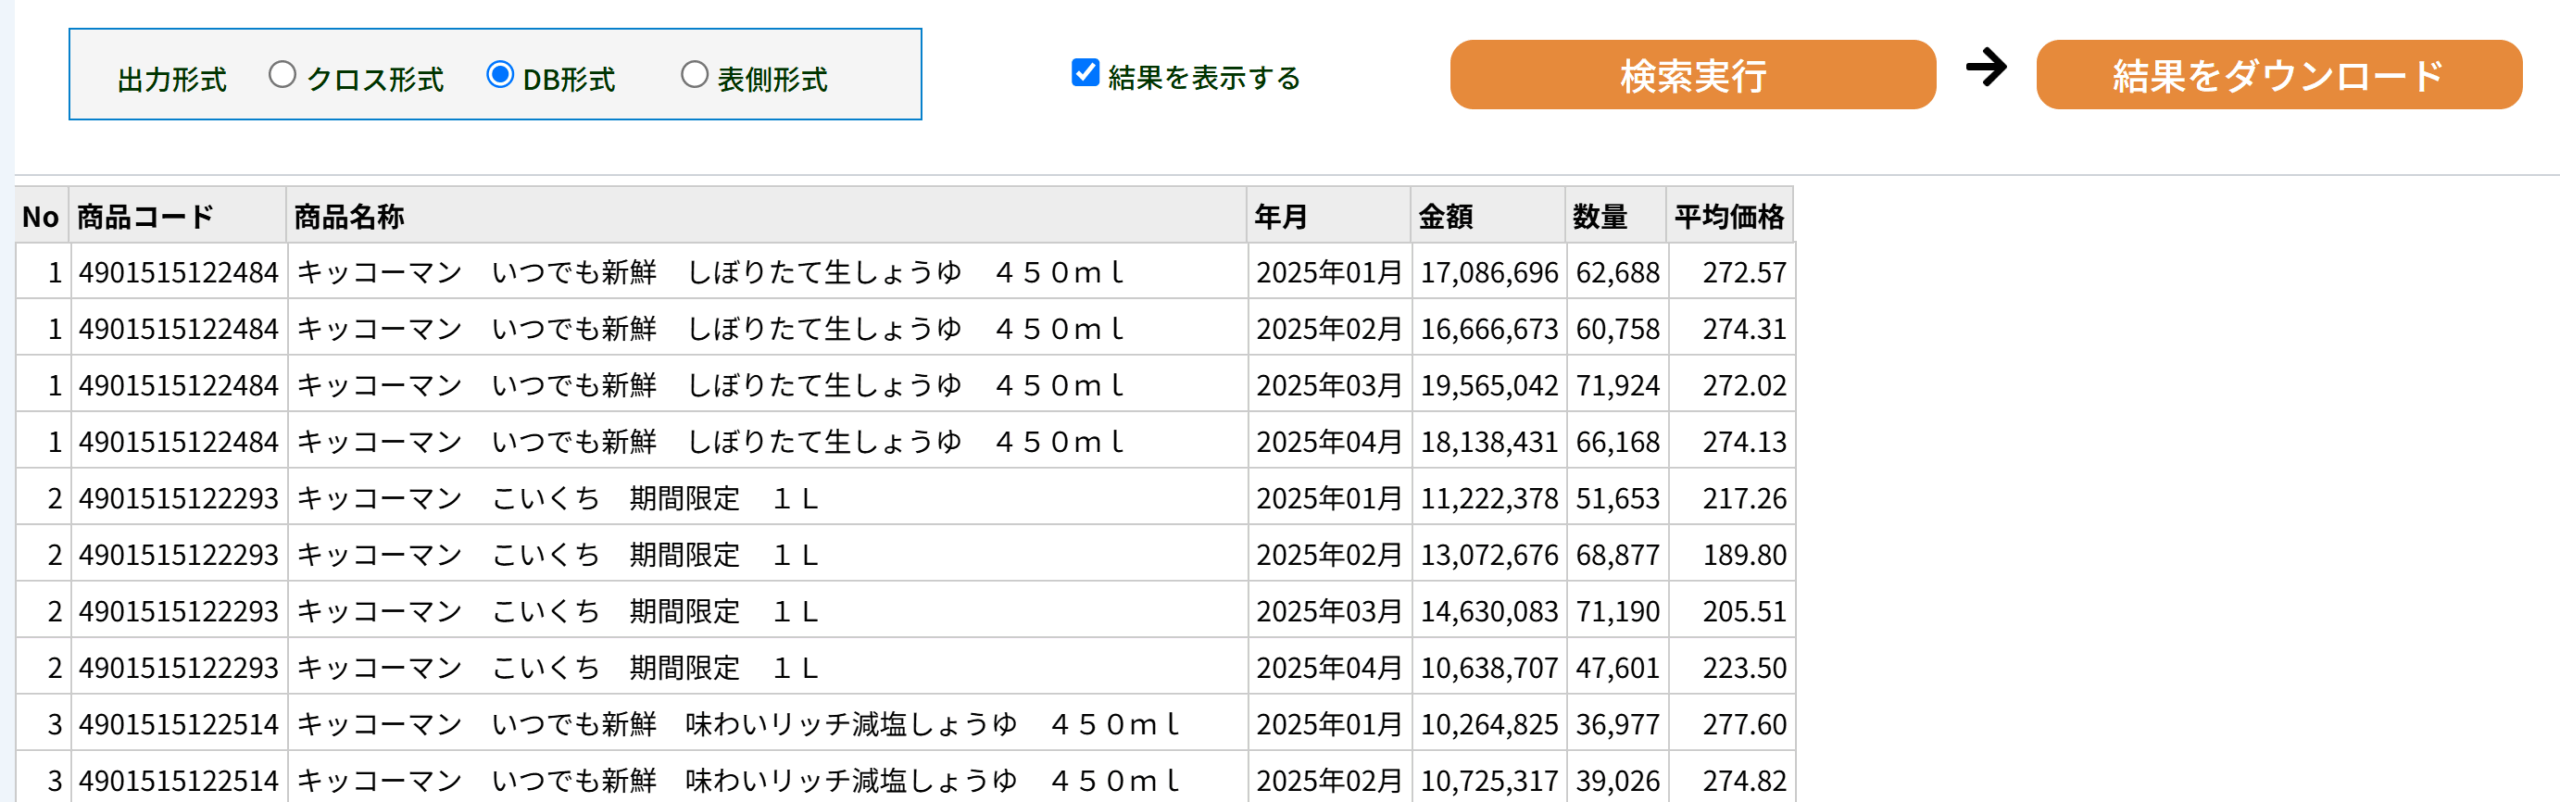Viewport: 2560px width, 802px height.
Task: Click quantity cell 71,190
Action: point(1617,611)
